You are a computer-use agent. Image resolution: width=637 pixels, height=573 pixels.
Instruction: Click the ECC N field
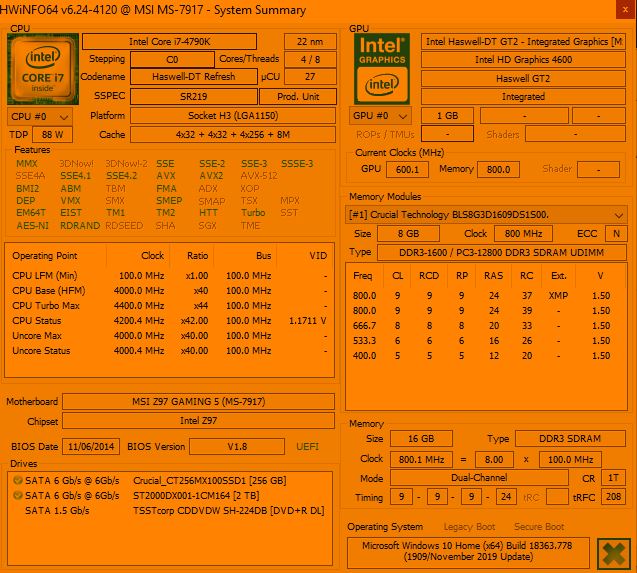tap(616, 234)
